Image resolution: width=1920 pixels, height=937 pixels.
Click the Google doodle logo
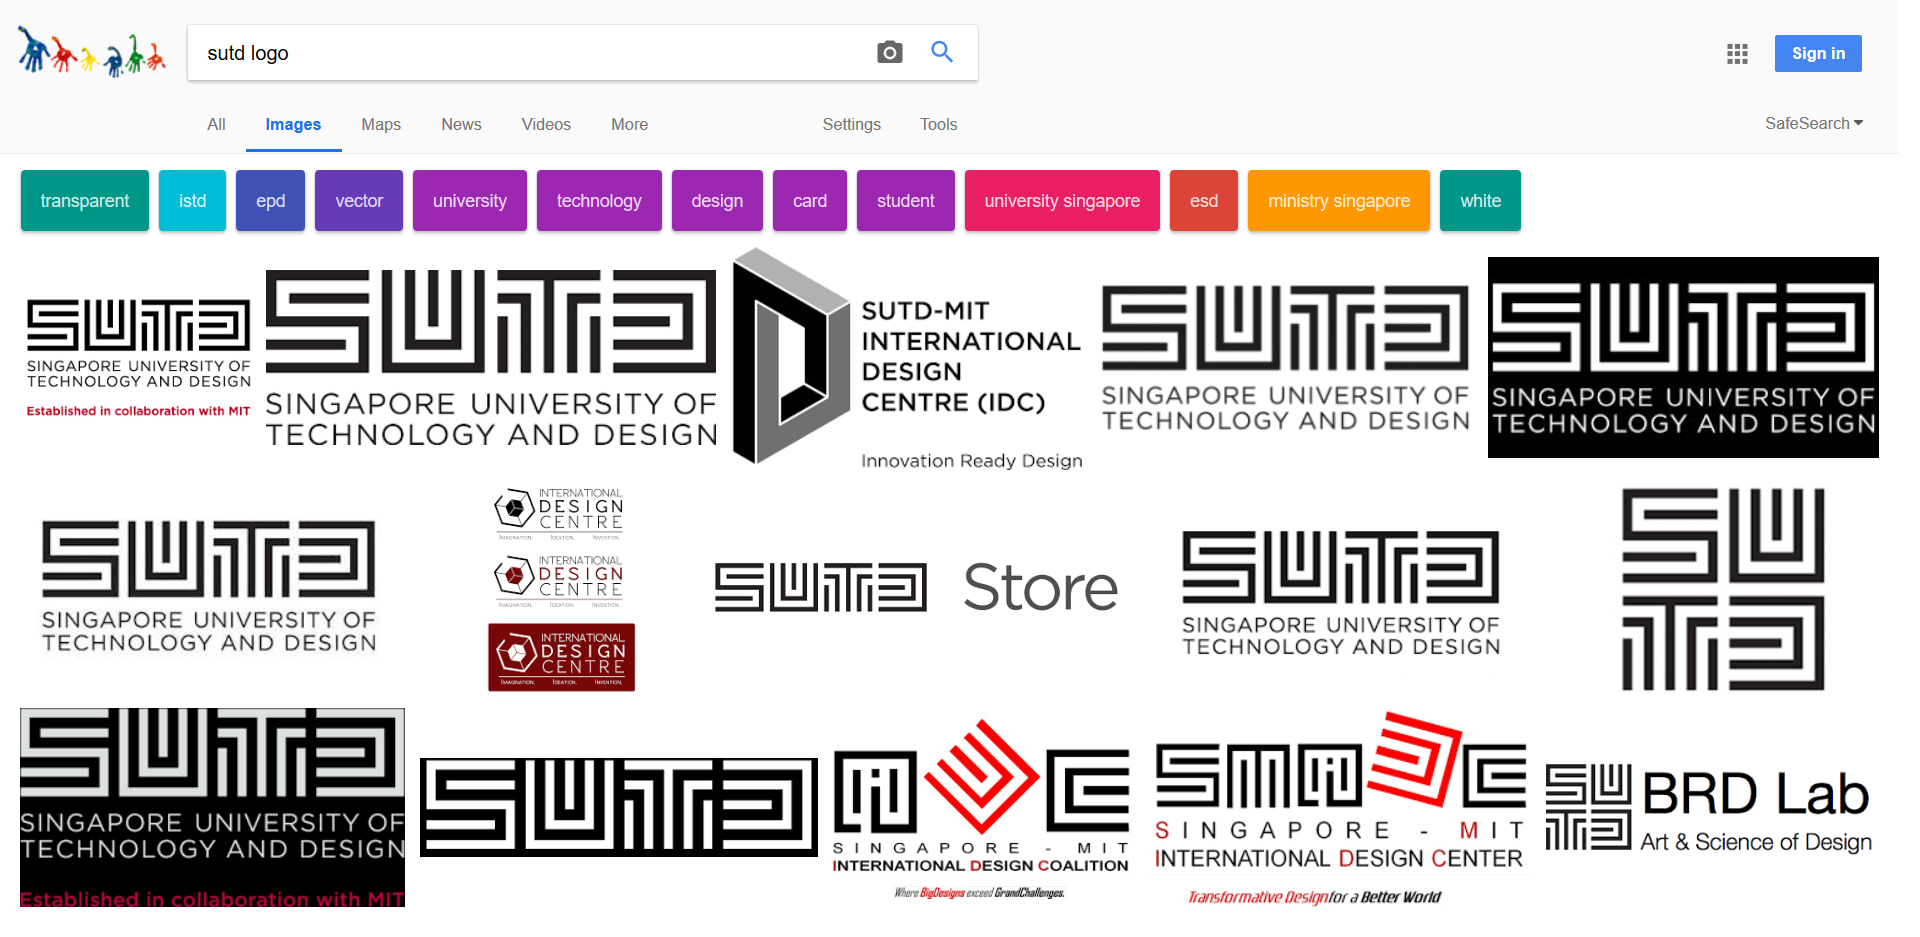tap(92, 52)
